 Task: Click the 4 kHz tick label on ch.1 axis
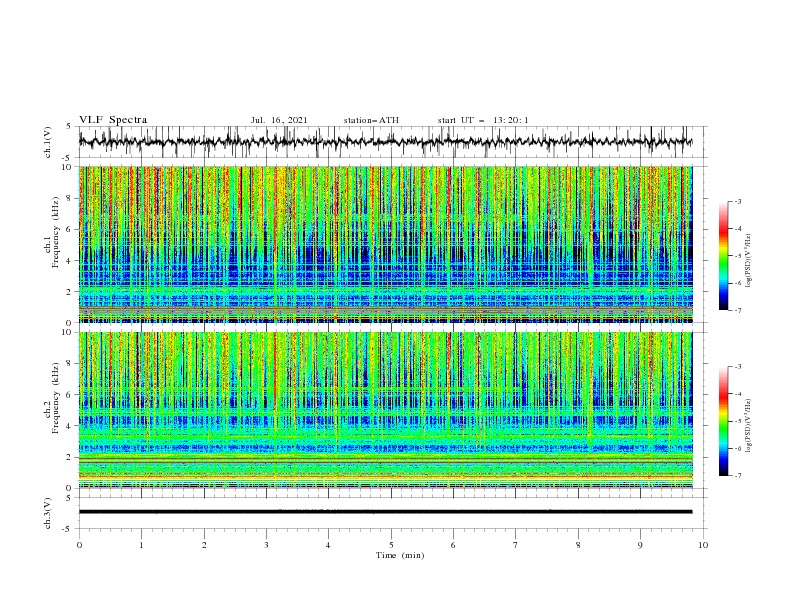tap(71, 261)
